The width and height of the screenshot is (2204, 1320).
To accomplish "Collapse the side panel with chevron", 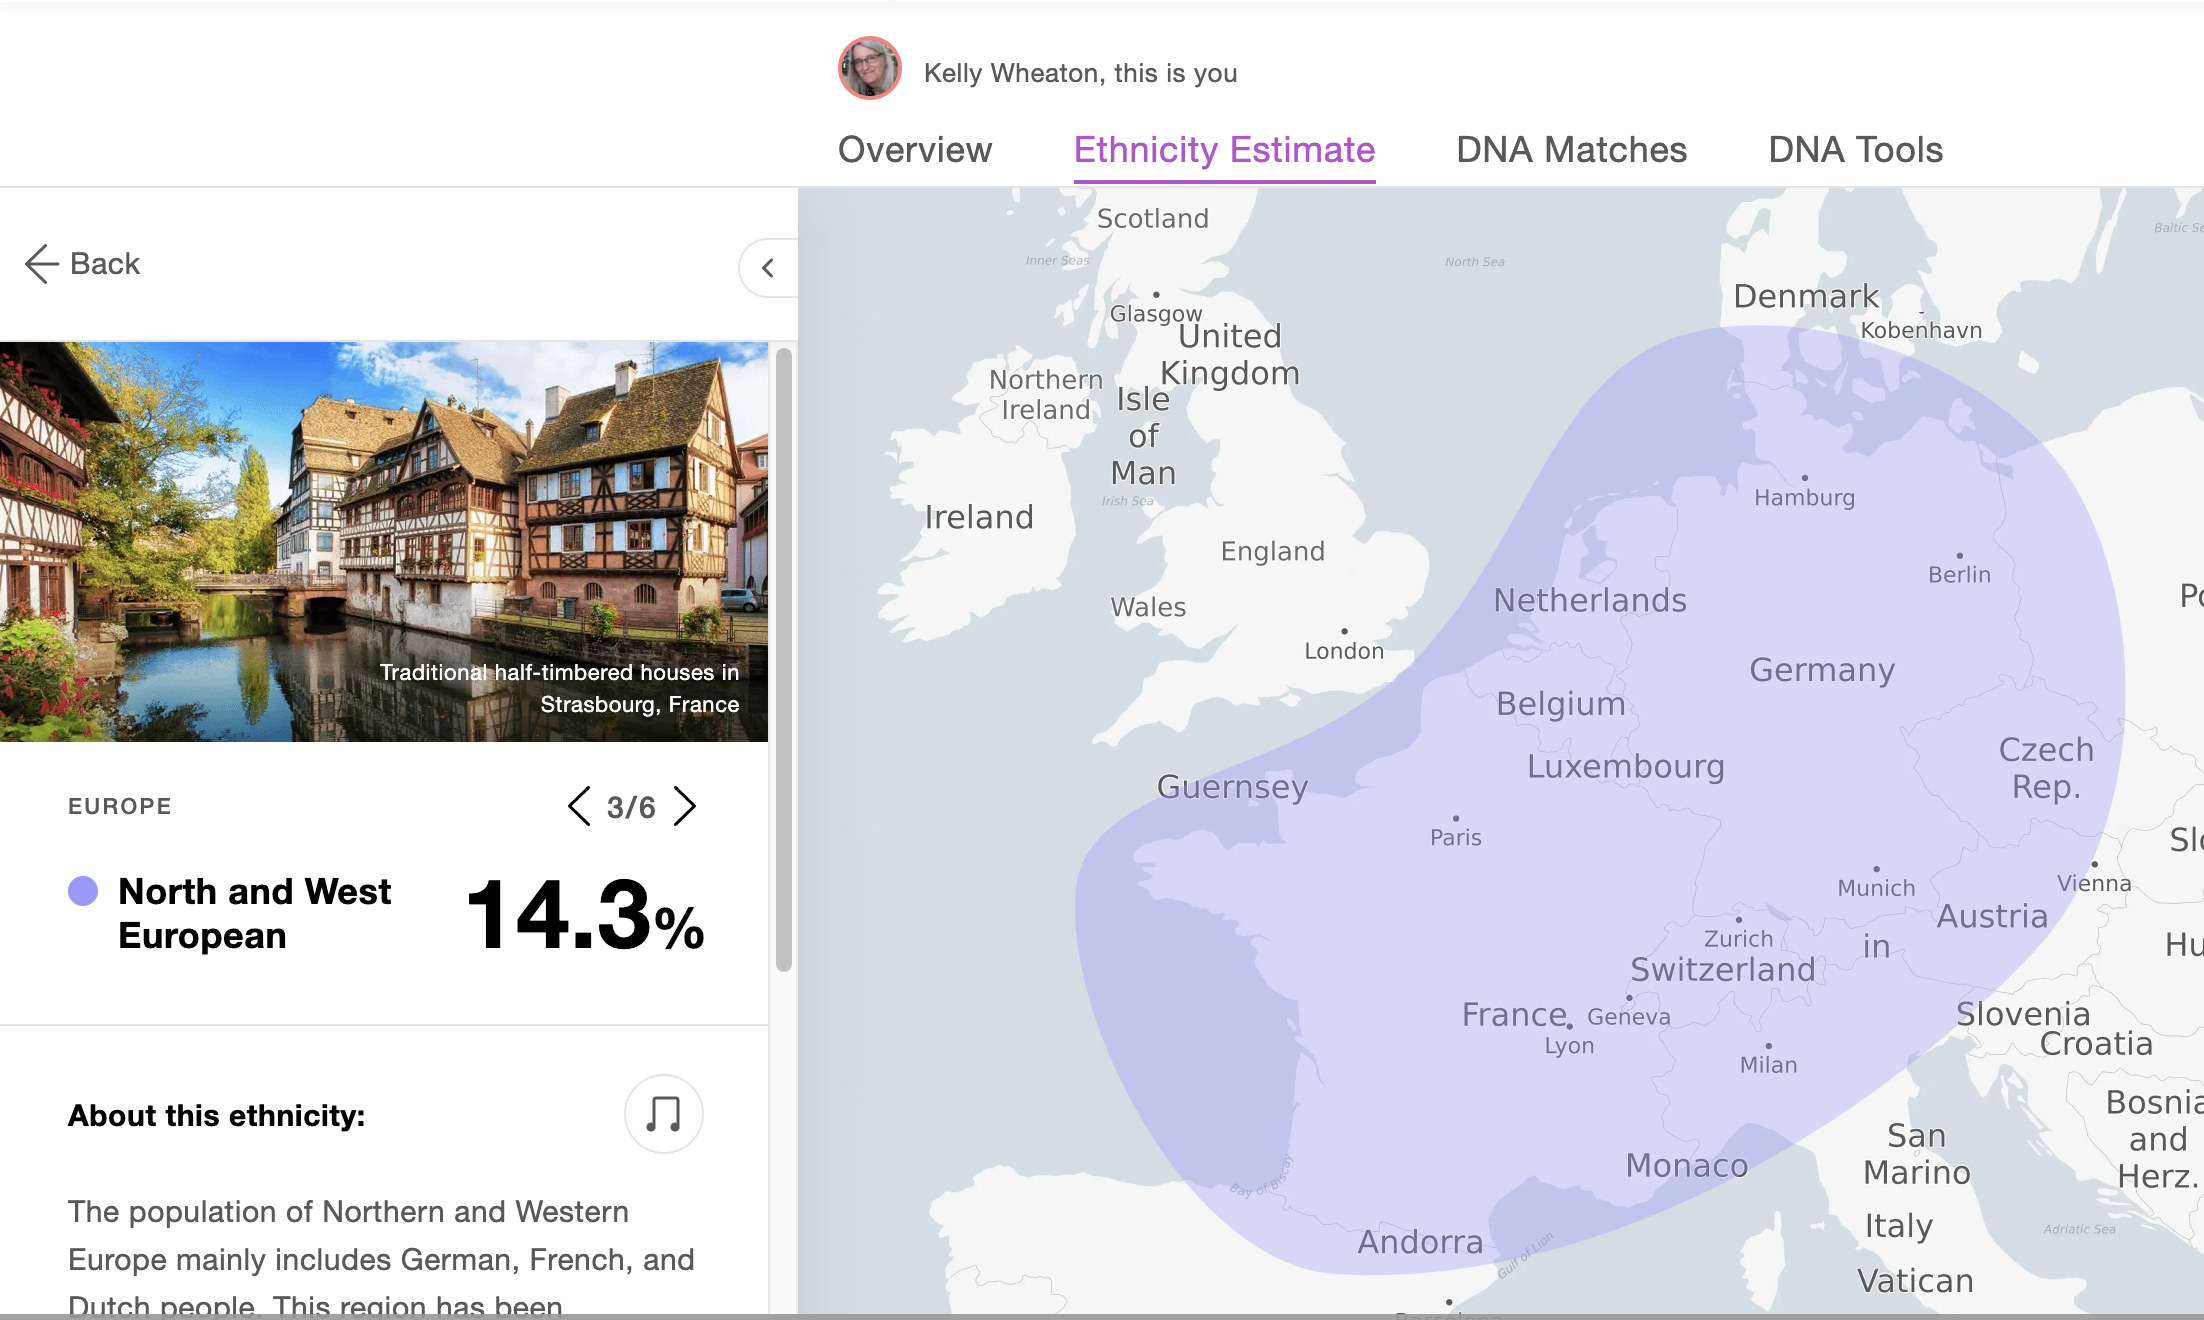I will [x=768, y=268].
